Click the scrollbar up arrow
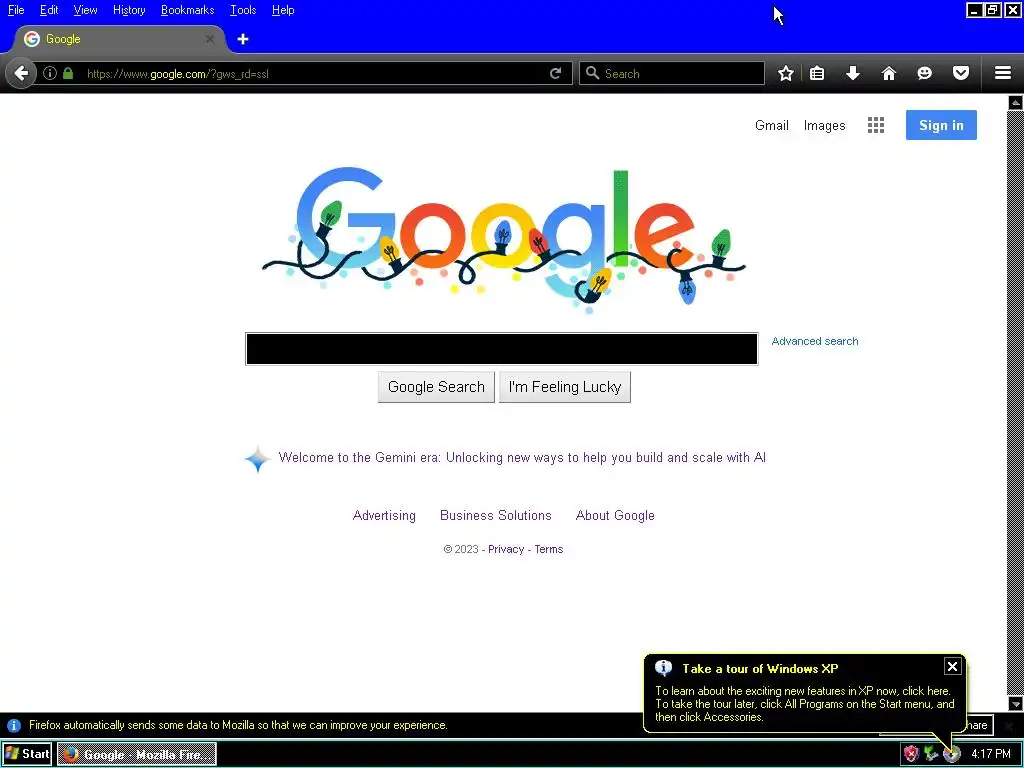This screenshot has width=1024, height=768. tap(1016, 103)
